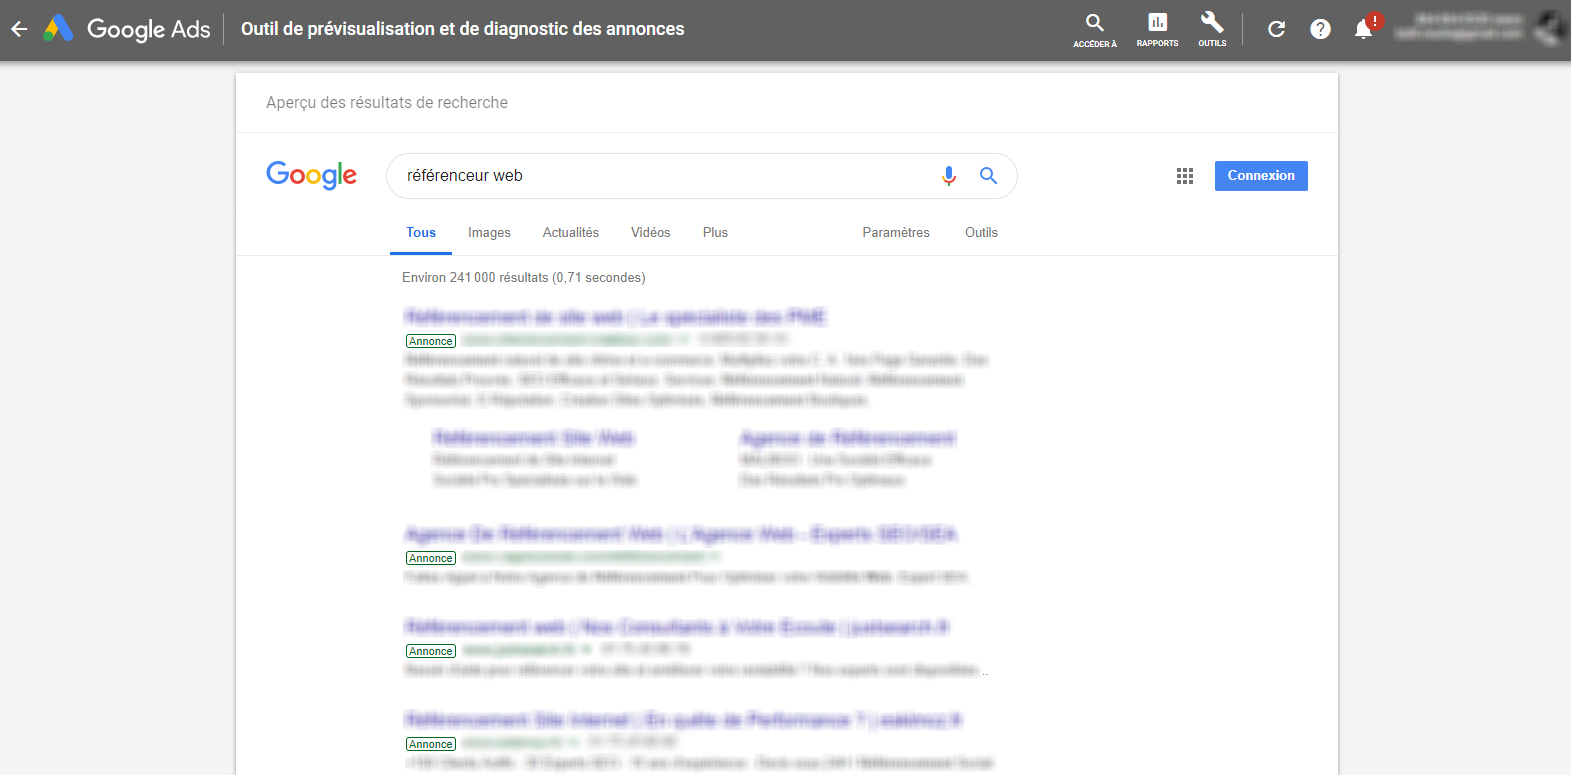1571x775 pixels.
Task: Click the right sitelink under first ad
Action: (848, 439)
